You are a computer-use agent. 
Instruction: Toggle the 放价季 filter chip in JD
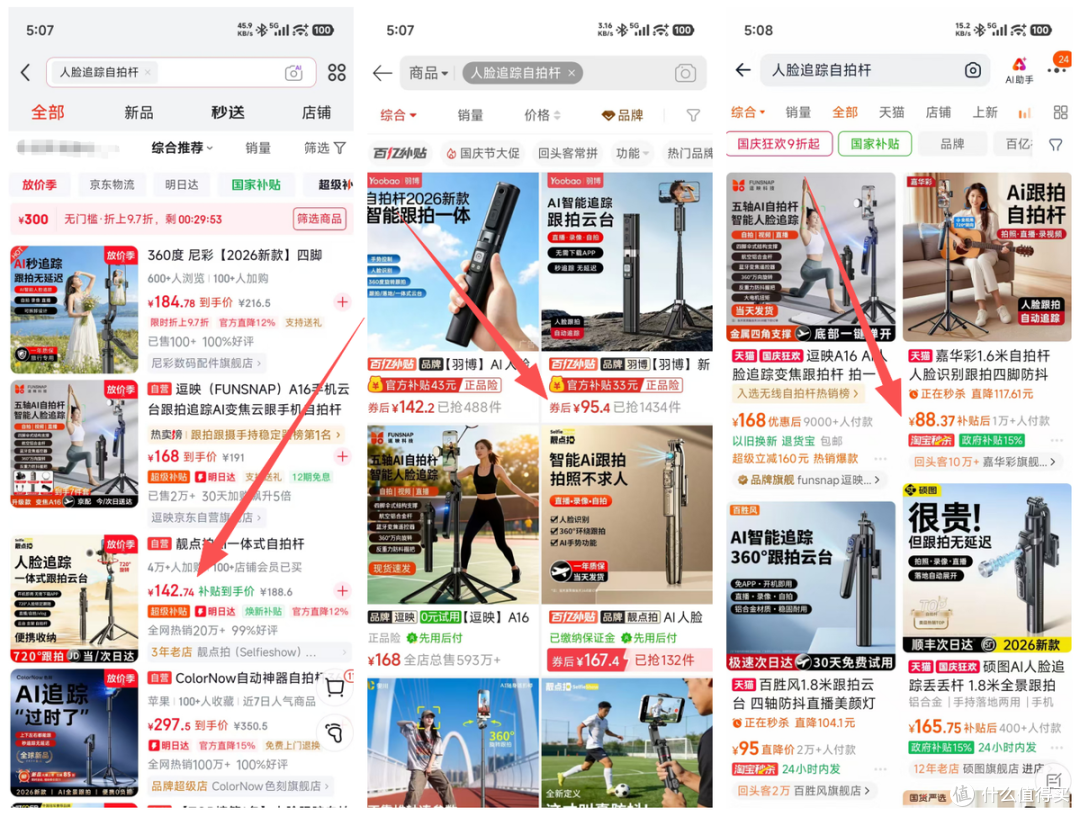[39, 185]
